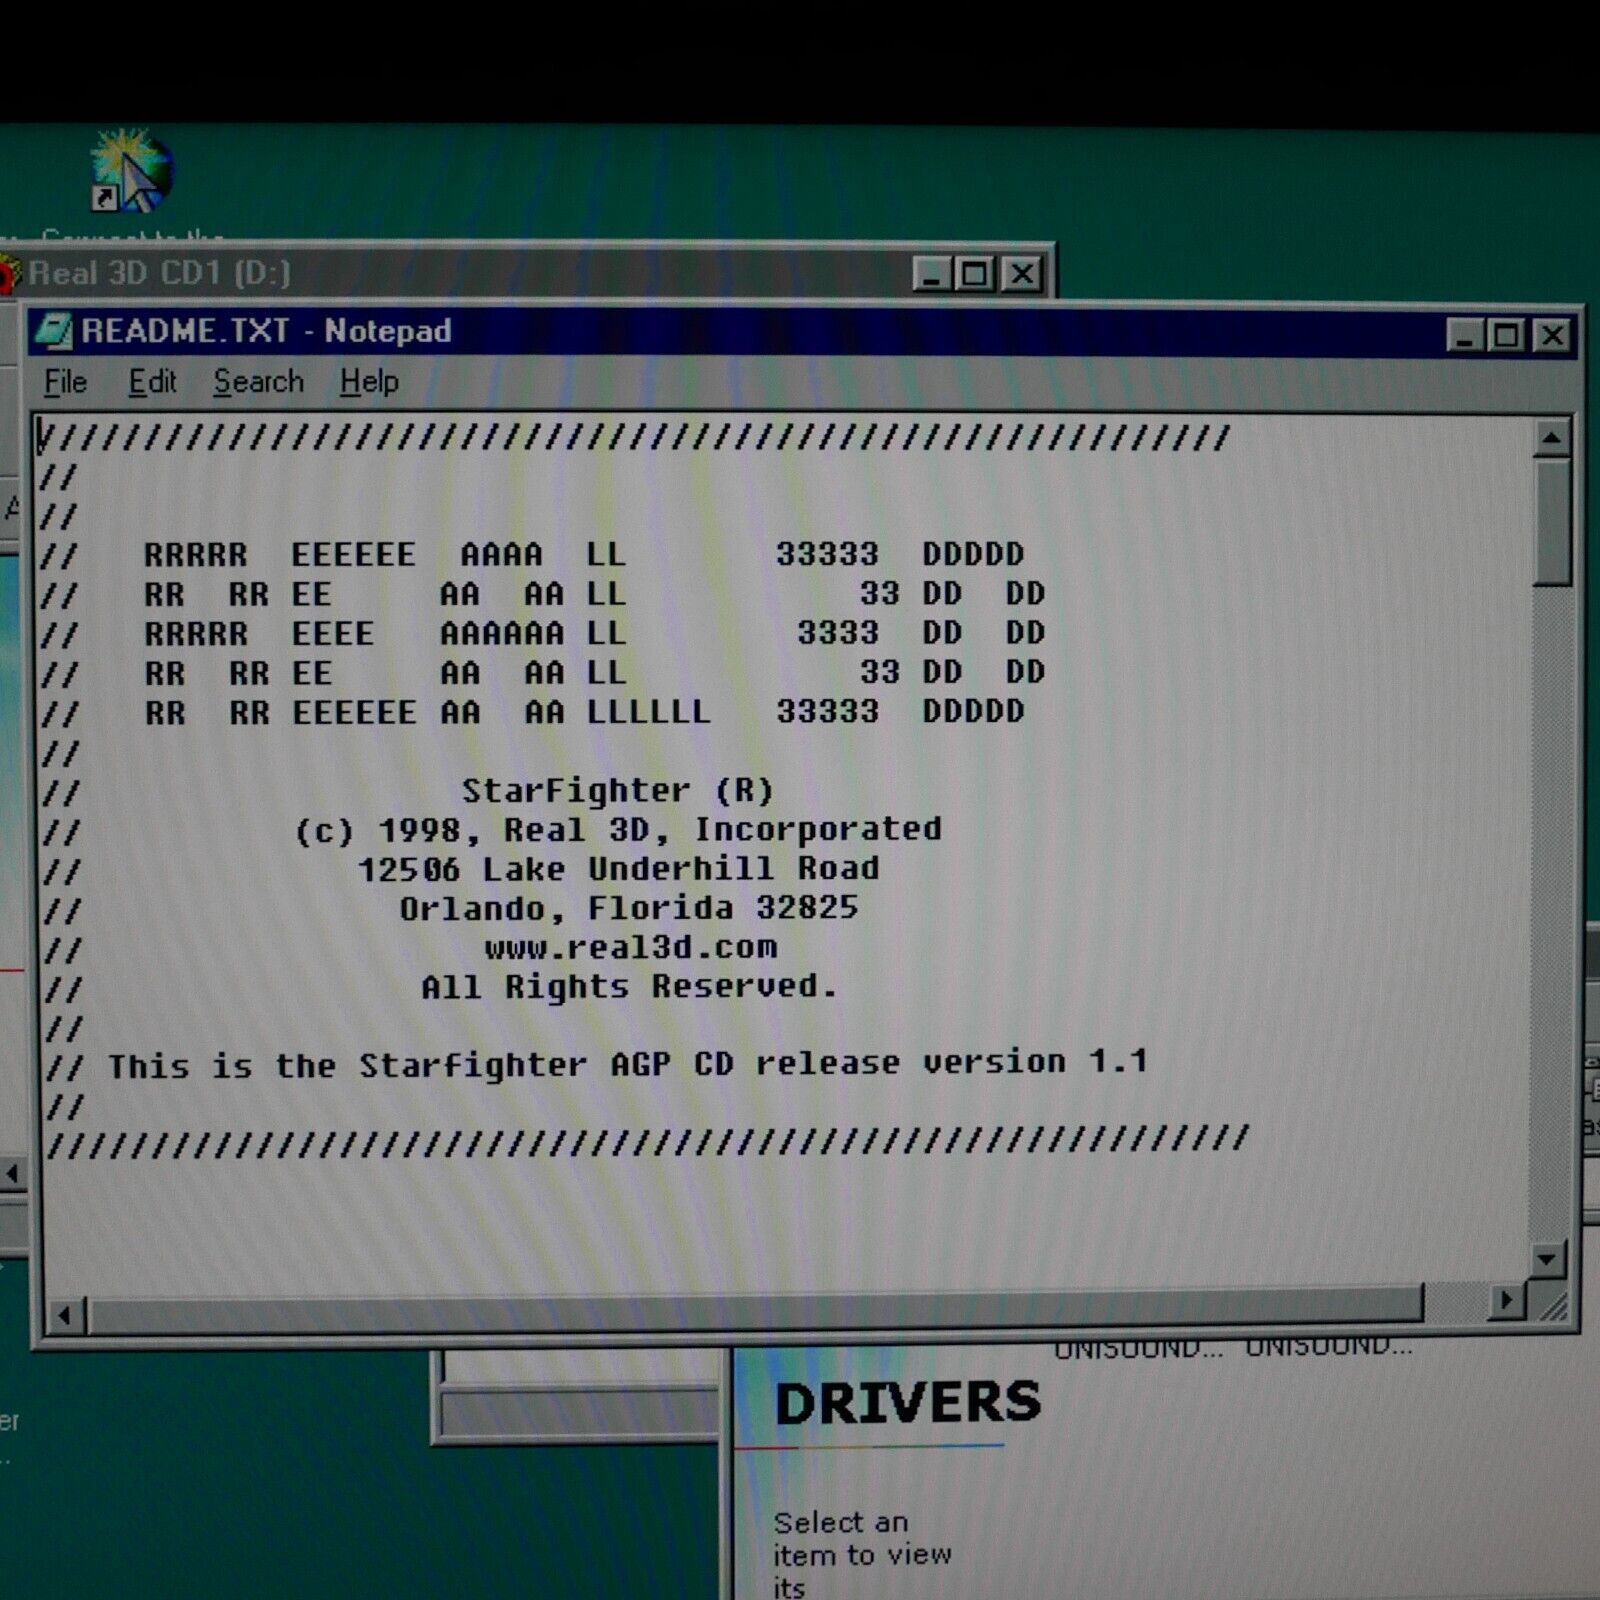Click the line All Rights Reserved.

[x=629, y=987]
